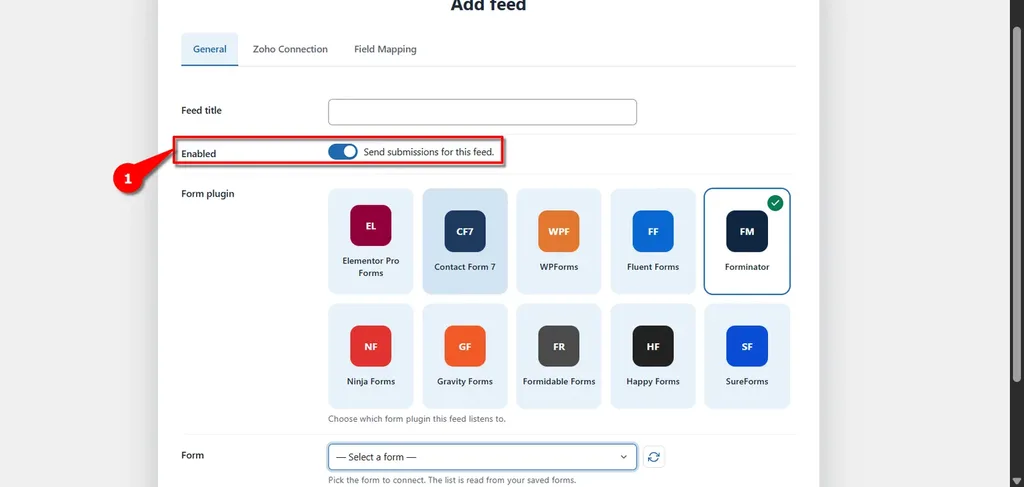The image size is (1024, 487).
Task: Select the Fluent Forms plugin
Action: (653, 242)
